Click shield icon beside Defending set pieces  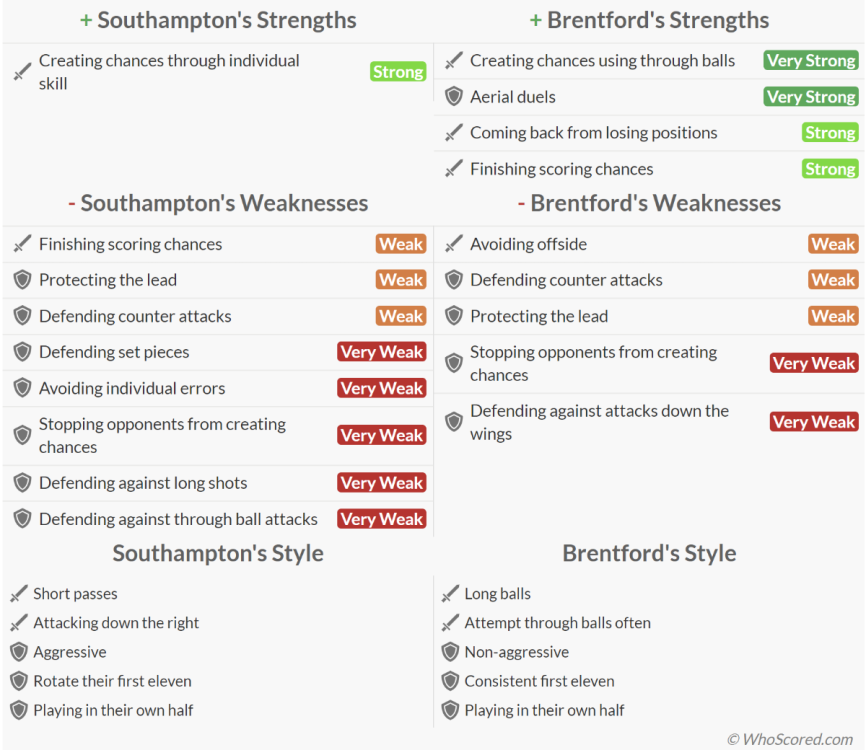22,352
